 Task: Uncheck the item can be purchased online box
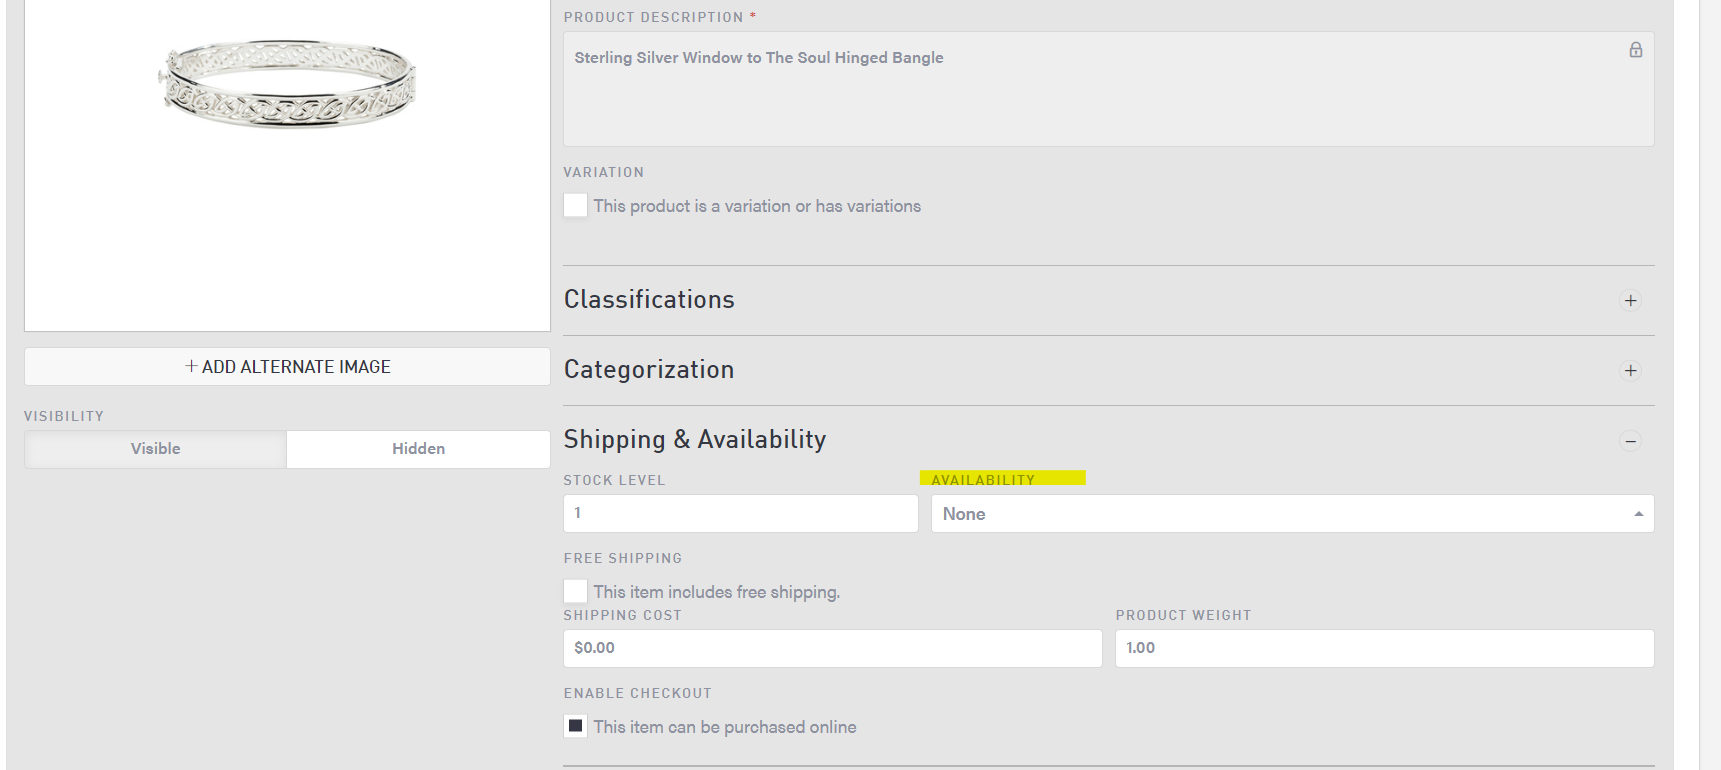coord(575,726)
